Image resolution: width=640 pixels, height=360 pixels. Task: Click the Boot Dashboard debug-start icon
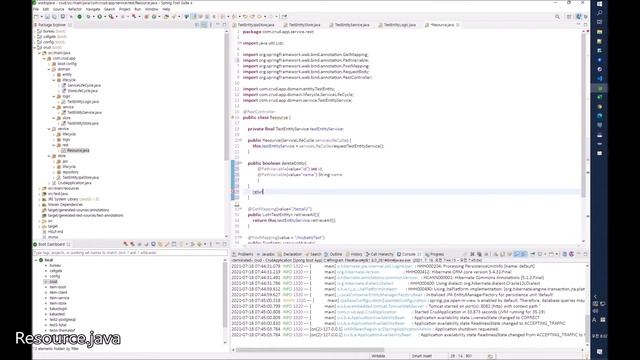pos(132,244)
